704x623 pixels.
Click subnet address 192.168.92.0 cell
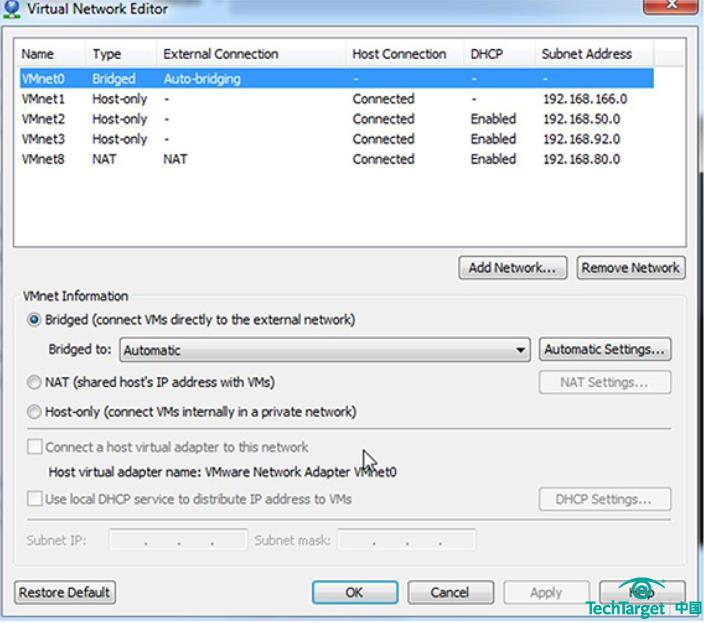(582, 140)
